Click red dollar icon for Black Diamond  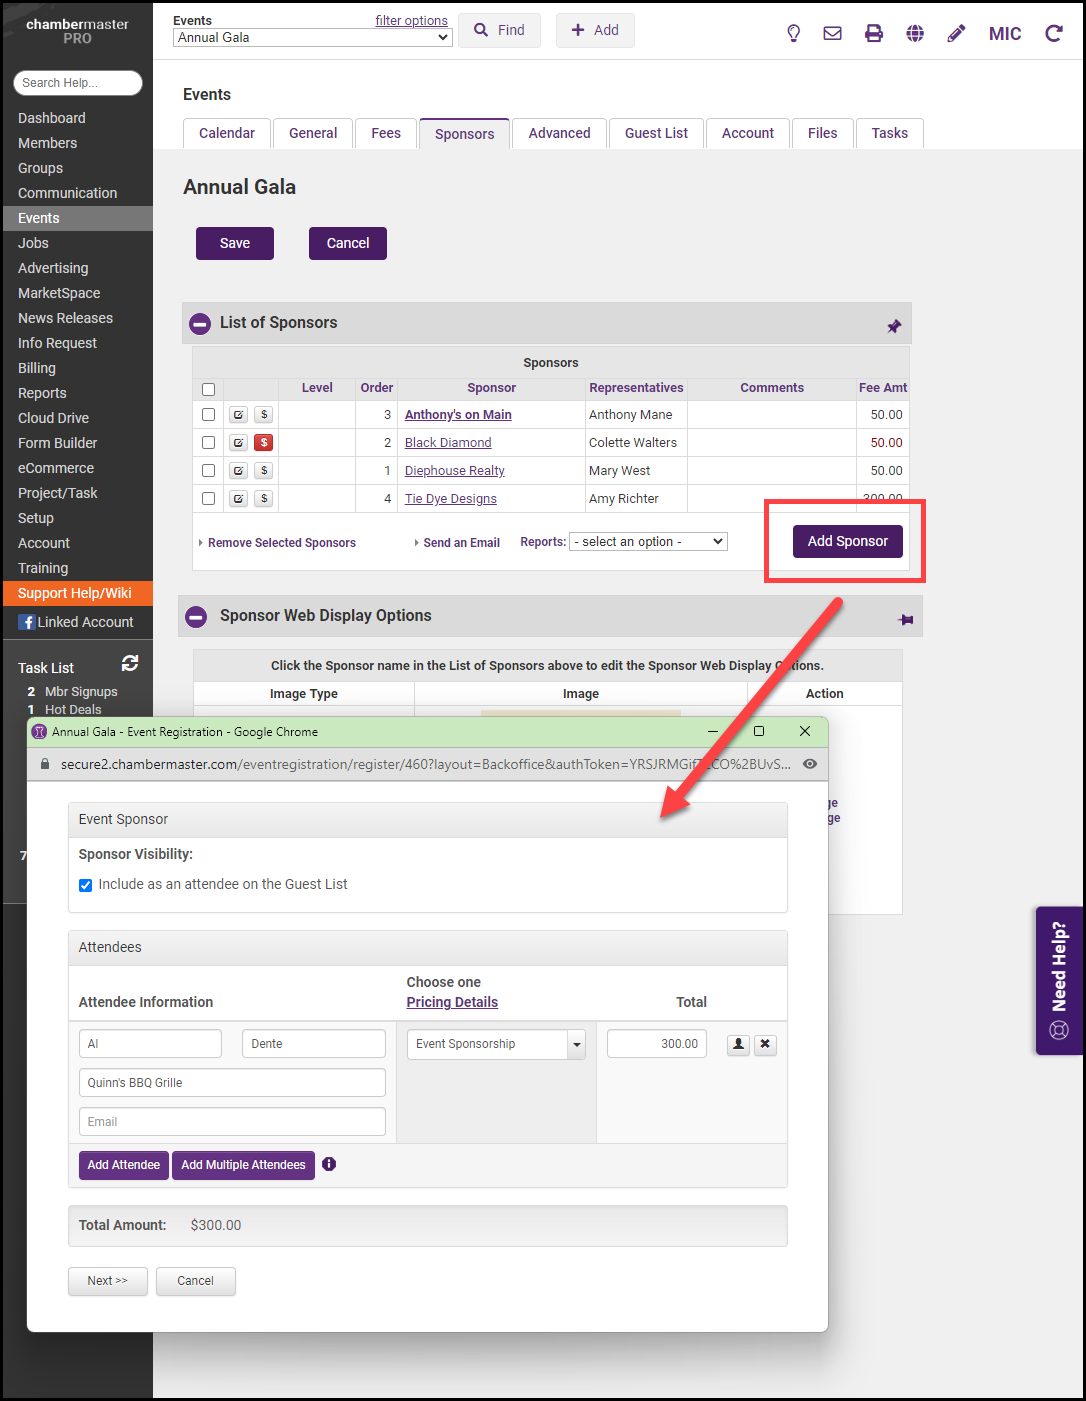point(264,443)
